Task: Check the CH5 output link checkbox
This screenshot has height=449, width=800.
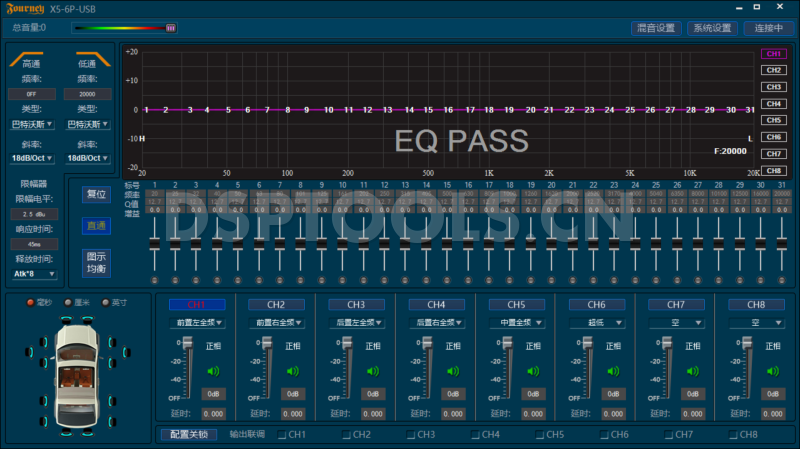Action: pyautogui.click(x=540, y=435)
